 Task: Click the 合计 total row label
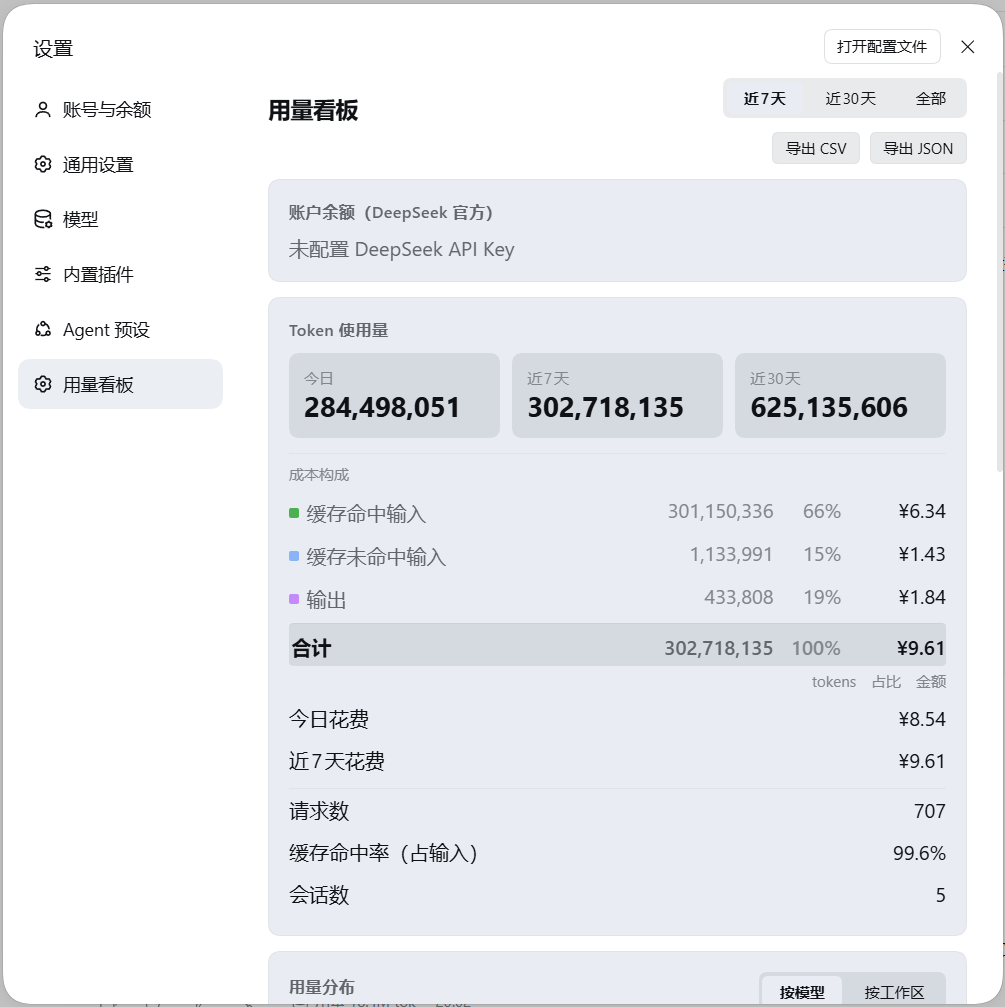tap(311, 649)
